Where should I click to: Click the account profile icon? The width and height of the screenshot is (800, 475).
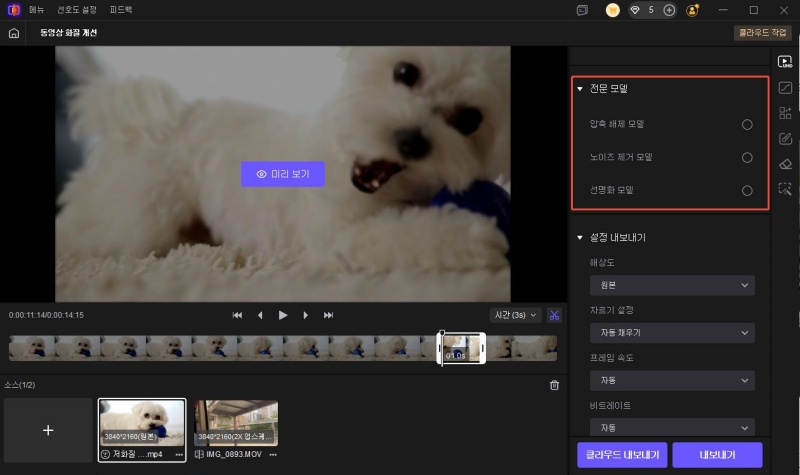(692, 10)
